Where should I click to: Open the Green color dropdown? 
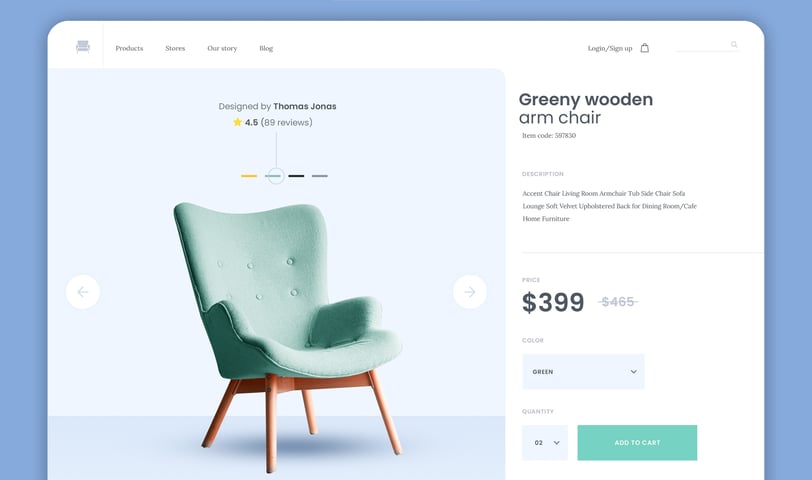pyautogui.click(x=583, y=372)
